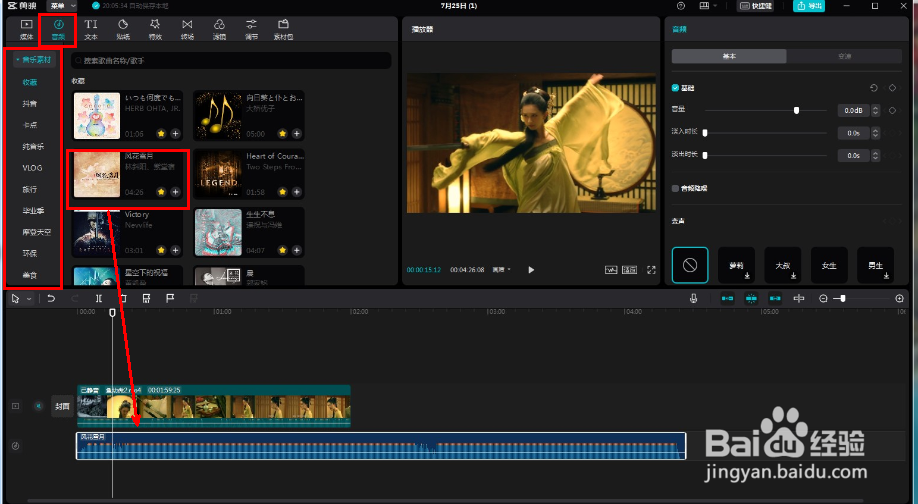Preview the LEGEND album cover thumbnail
The width and height of the screenshot is (918, 504).
(218, 174)
